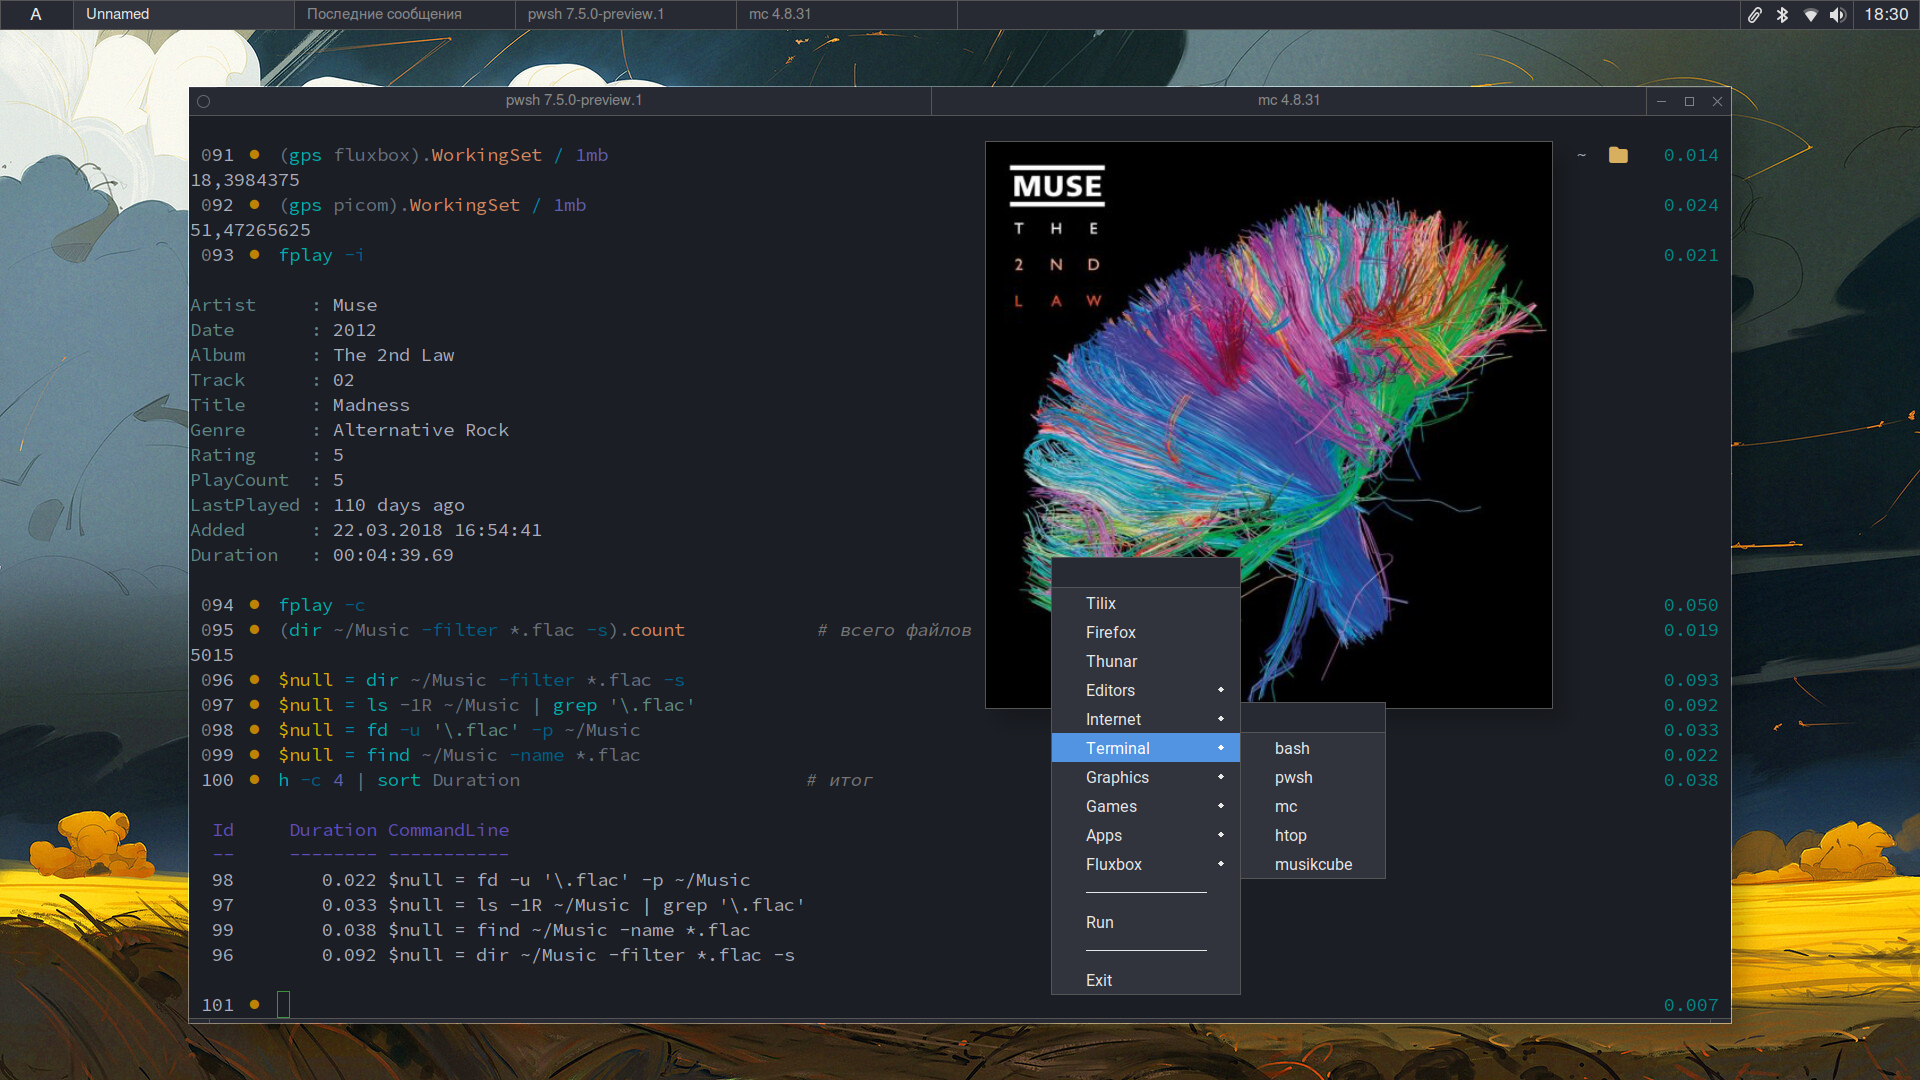Image resolution: width=1920 pixels, height=1080 pixels.
Task: Click the Duration value '00:04:39.69'
Action: click(x=393, y=555)
